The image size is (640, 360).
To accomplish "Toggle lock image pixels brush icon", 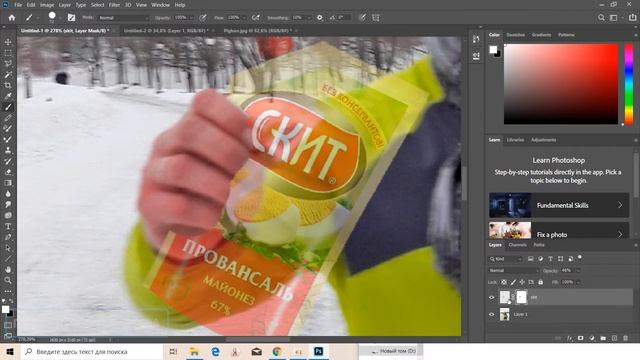I will tap(513, 282).
